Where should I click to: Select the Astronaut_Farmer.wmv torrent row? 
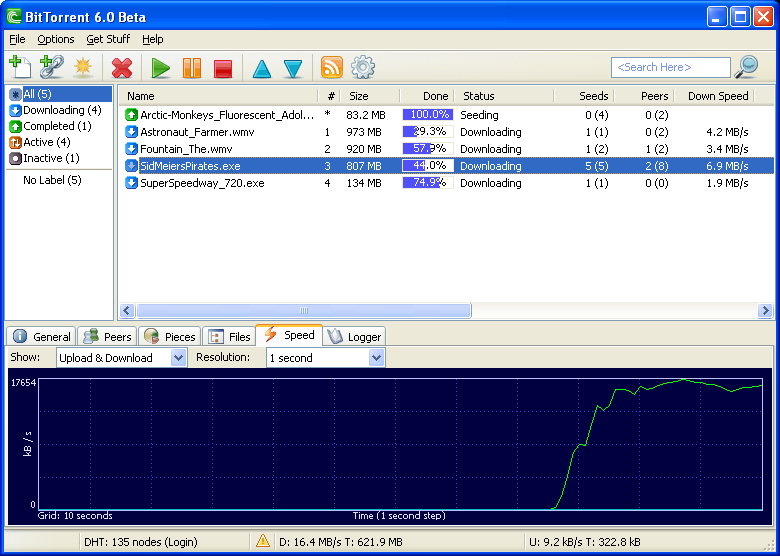click(200, 132)
